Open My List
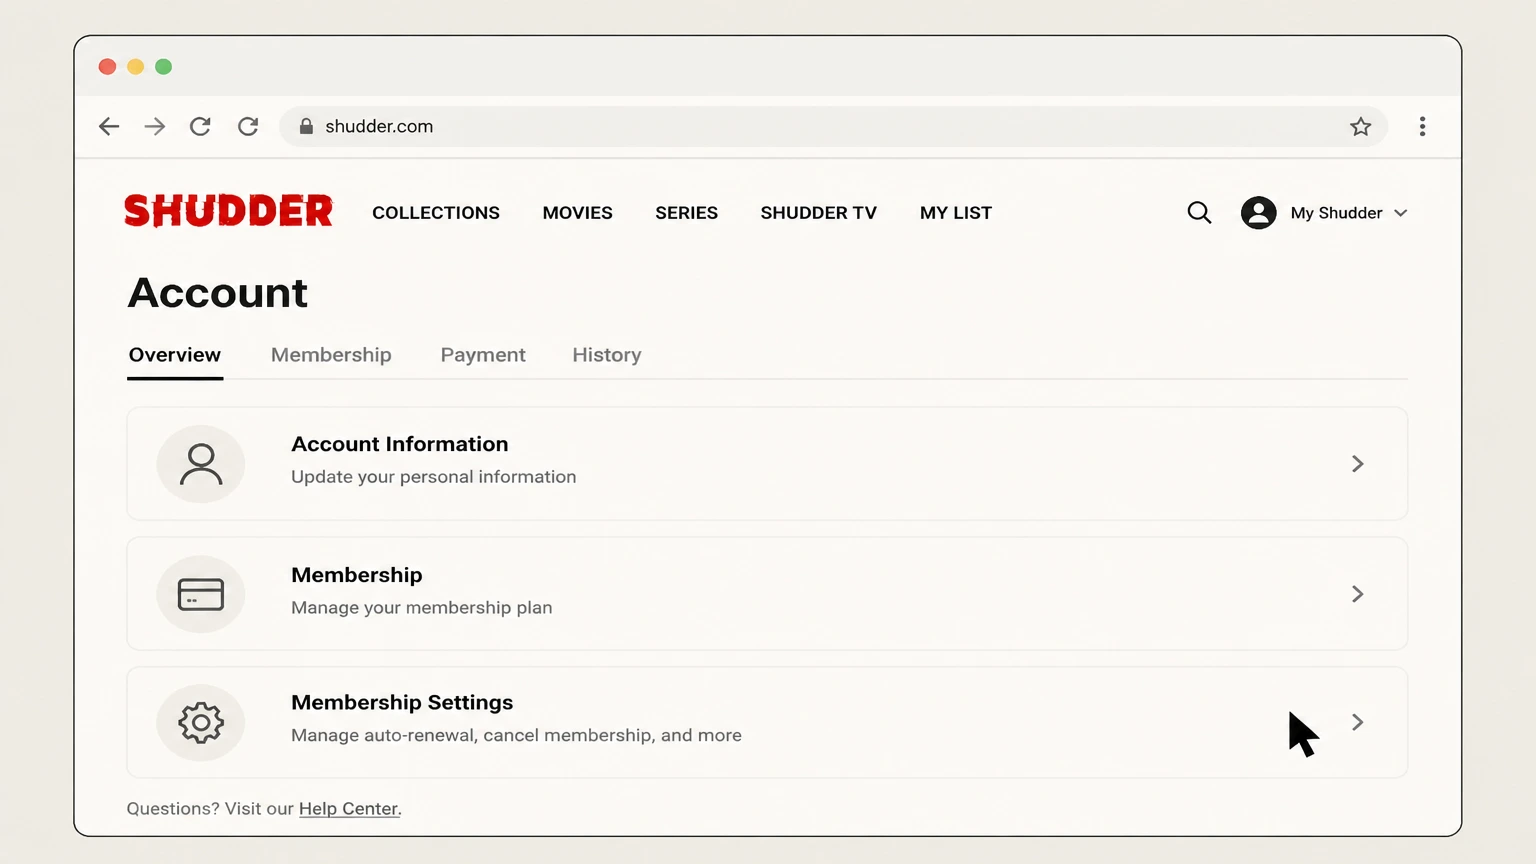1536x864 pixels. pos(956,213)
